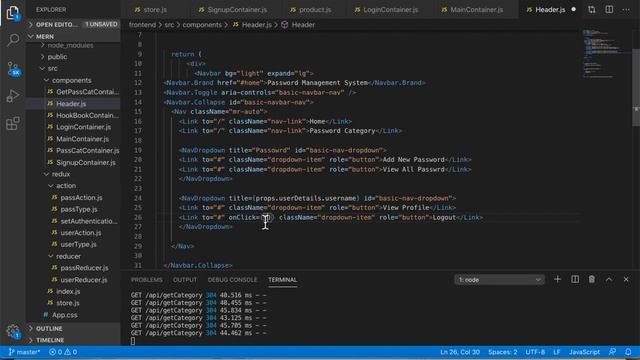Open the compare changes editor icon
640x360 pixels.
pyautogui.click(x=591, y=9)
